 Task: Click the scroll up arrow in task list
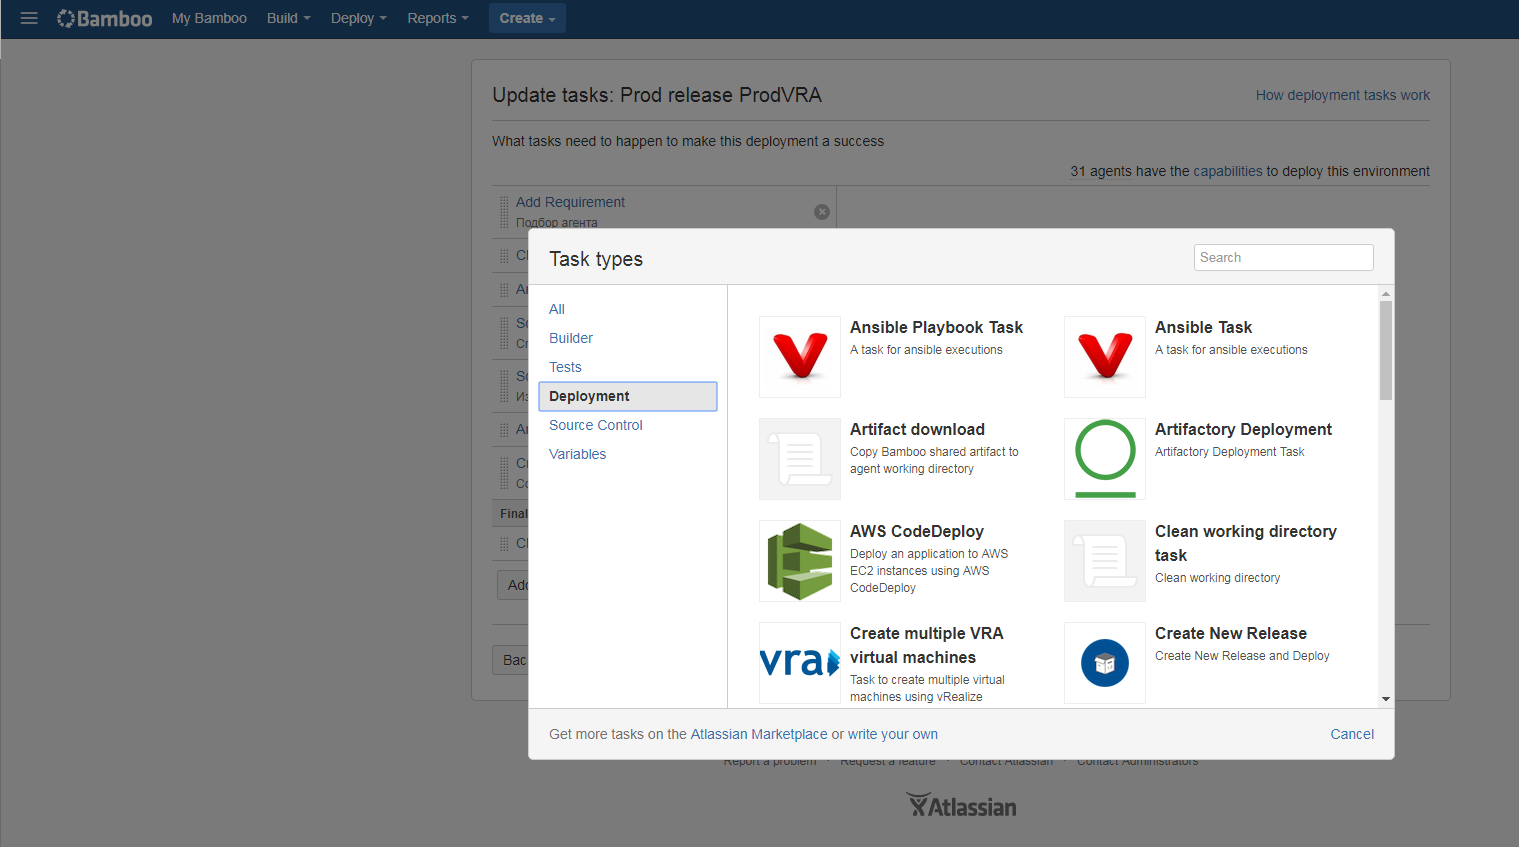tap(1386, 294)
